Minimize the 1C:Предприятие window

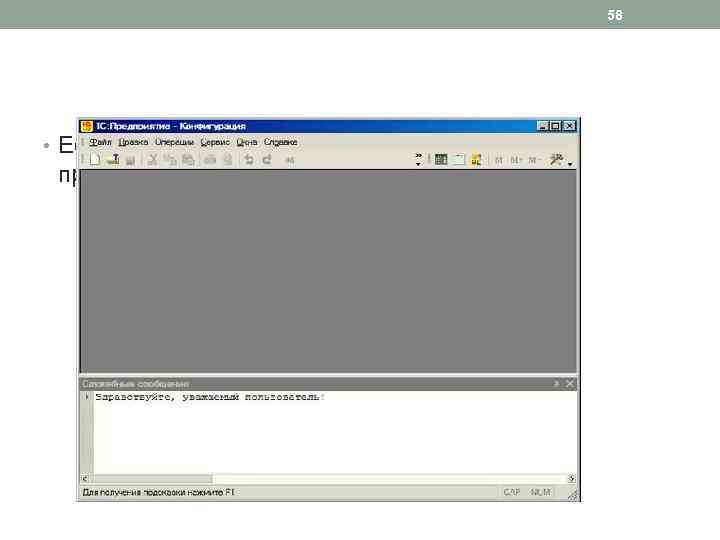click(542, 126)
